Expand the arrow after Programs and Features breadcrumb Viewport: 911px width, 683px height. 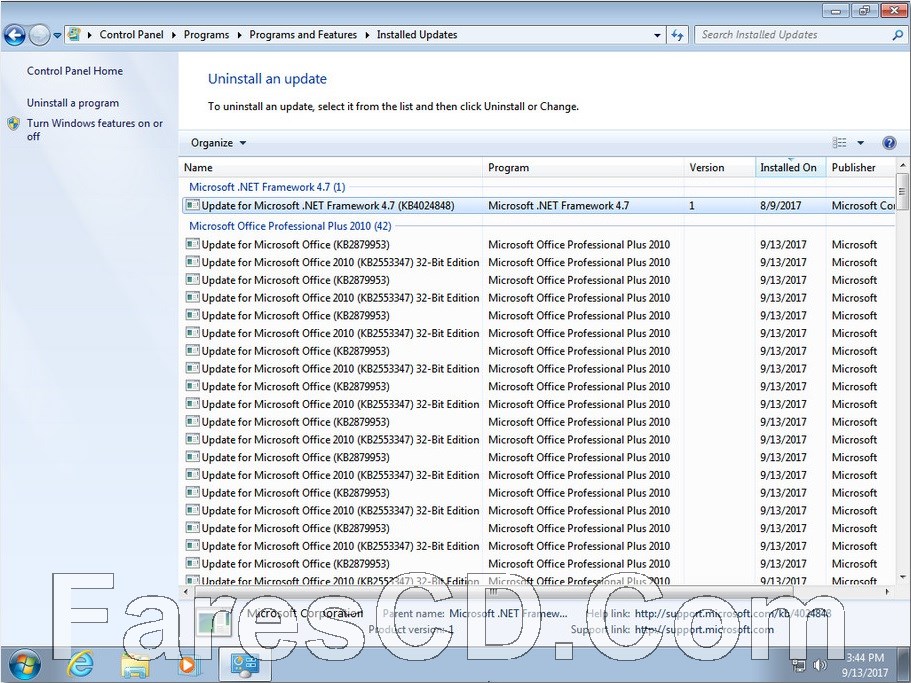[367, 35]
